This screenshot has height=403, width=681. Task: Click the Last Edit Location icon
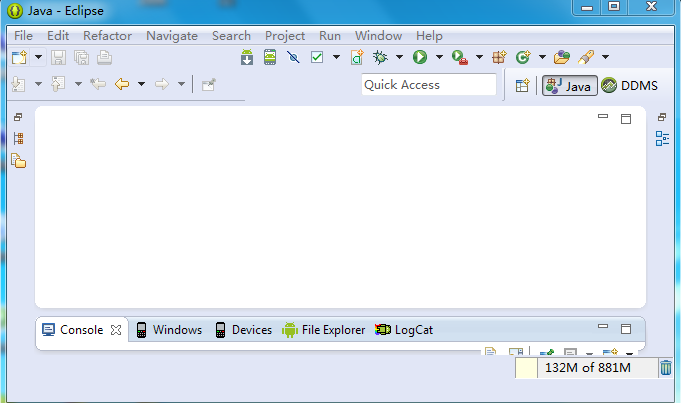click(98, 84)
